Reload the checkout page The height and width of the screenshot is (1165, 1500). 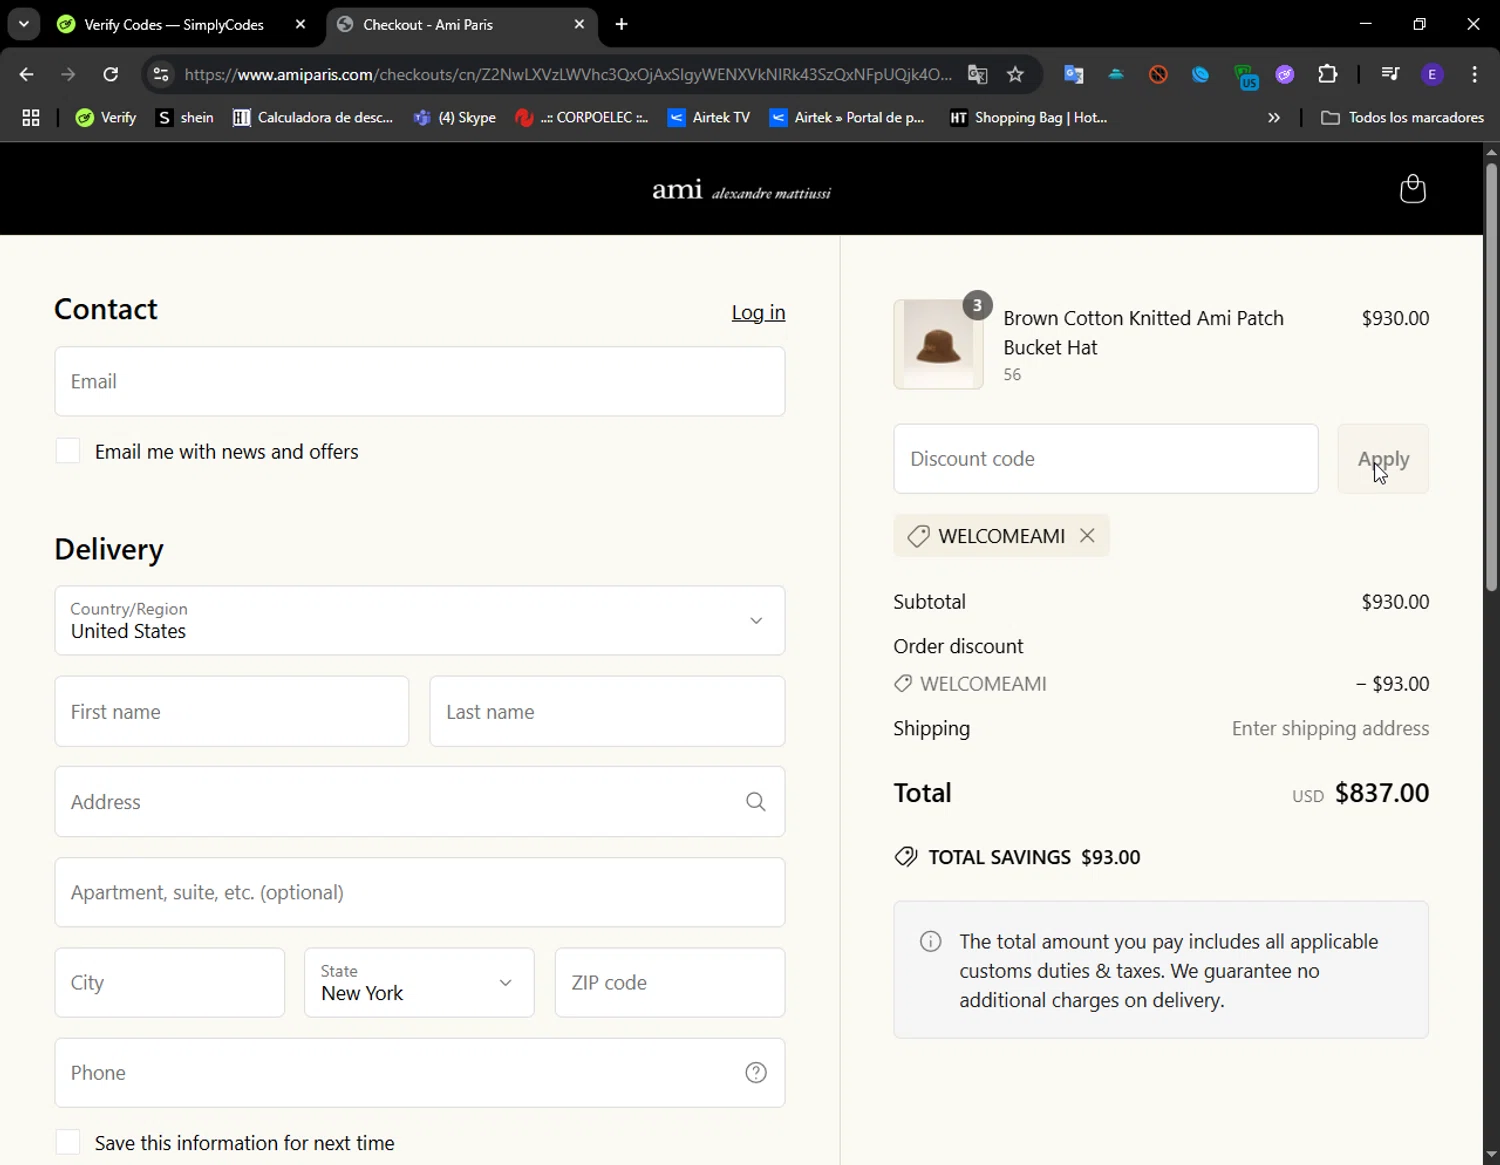[x=110, y=74]
